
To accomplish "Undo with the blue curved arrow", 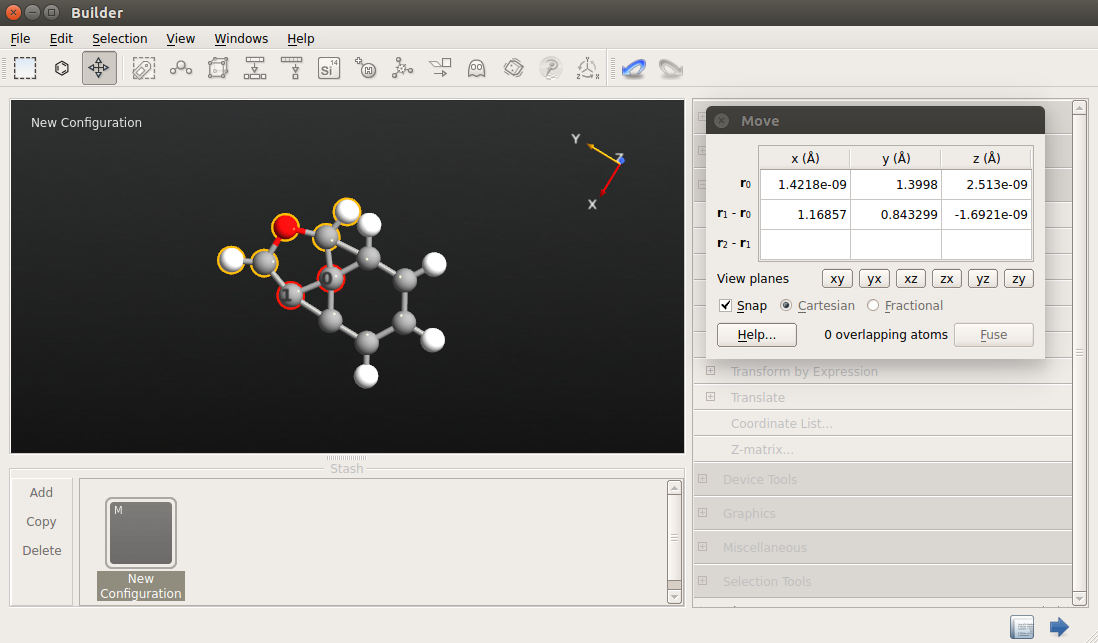I will click(634, 68).
